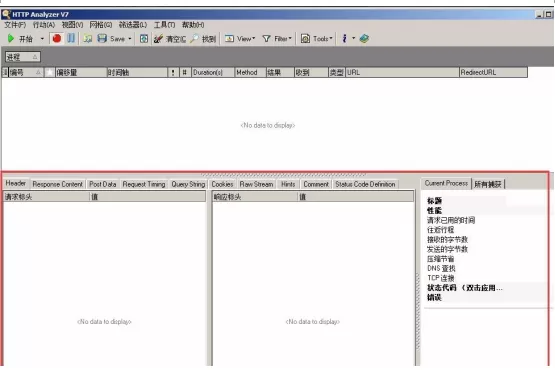Sort by the 收到 column header

311,73
